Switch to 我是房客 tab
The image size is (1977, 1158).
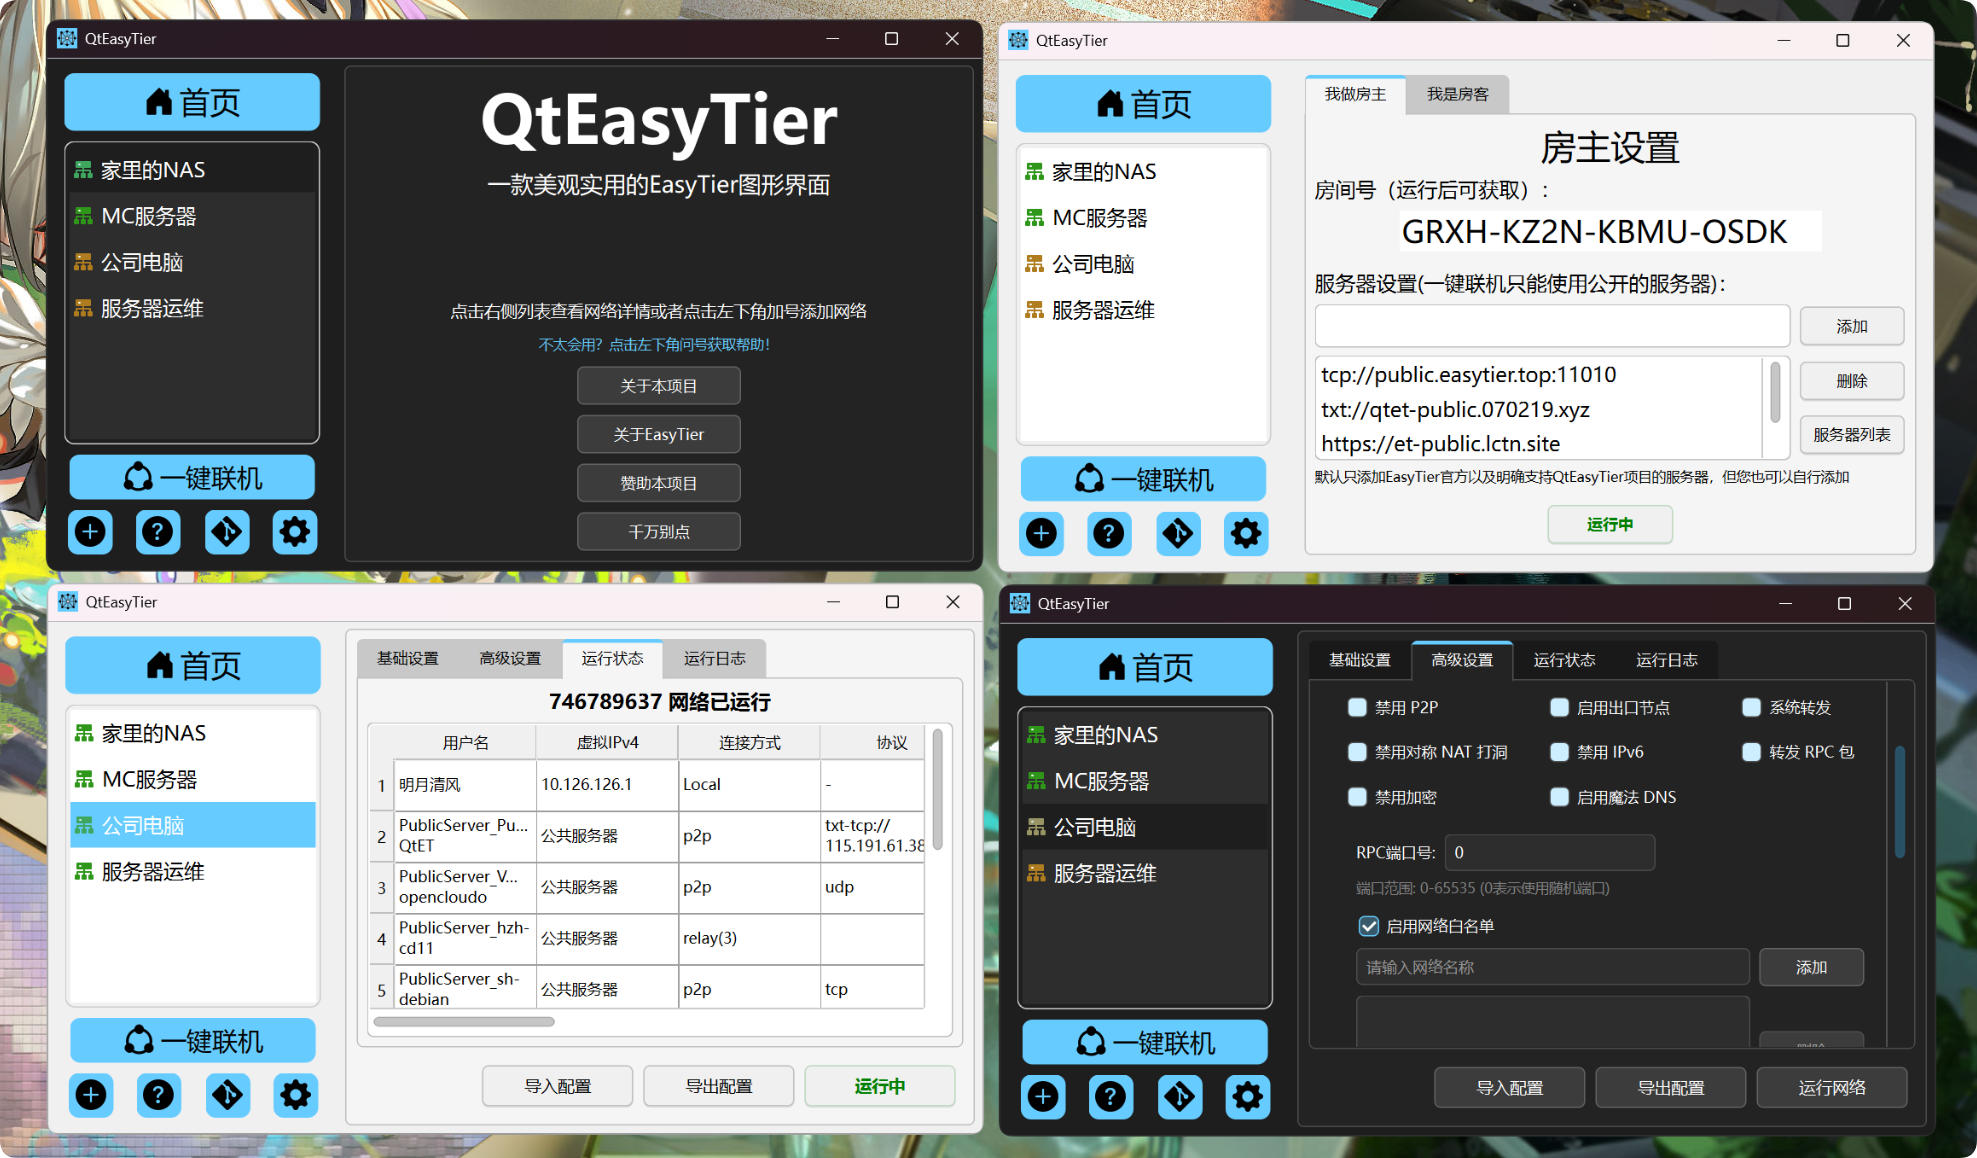tap(1457, 94)
